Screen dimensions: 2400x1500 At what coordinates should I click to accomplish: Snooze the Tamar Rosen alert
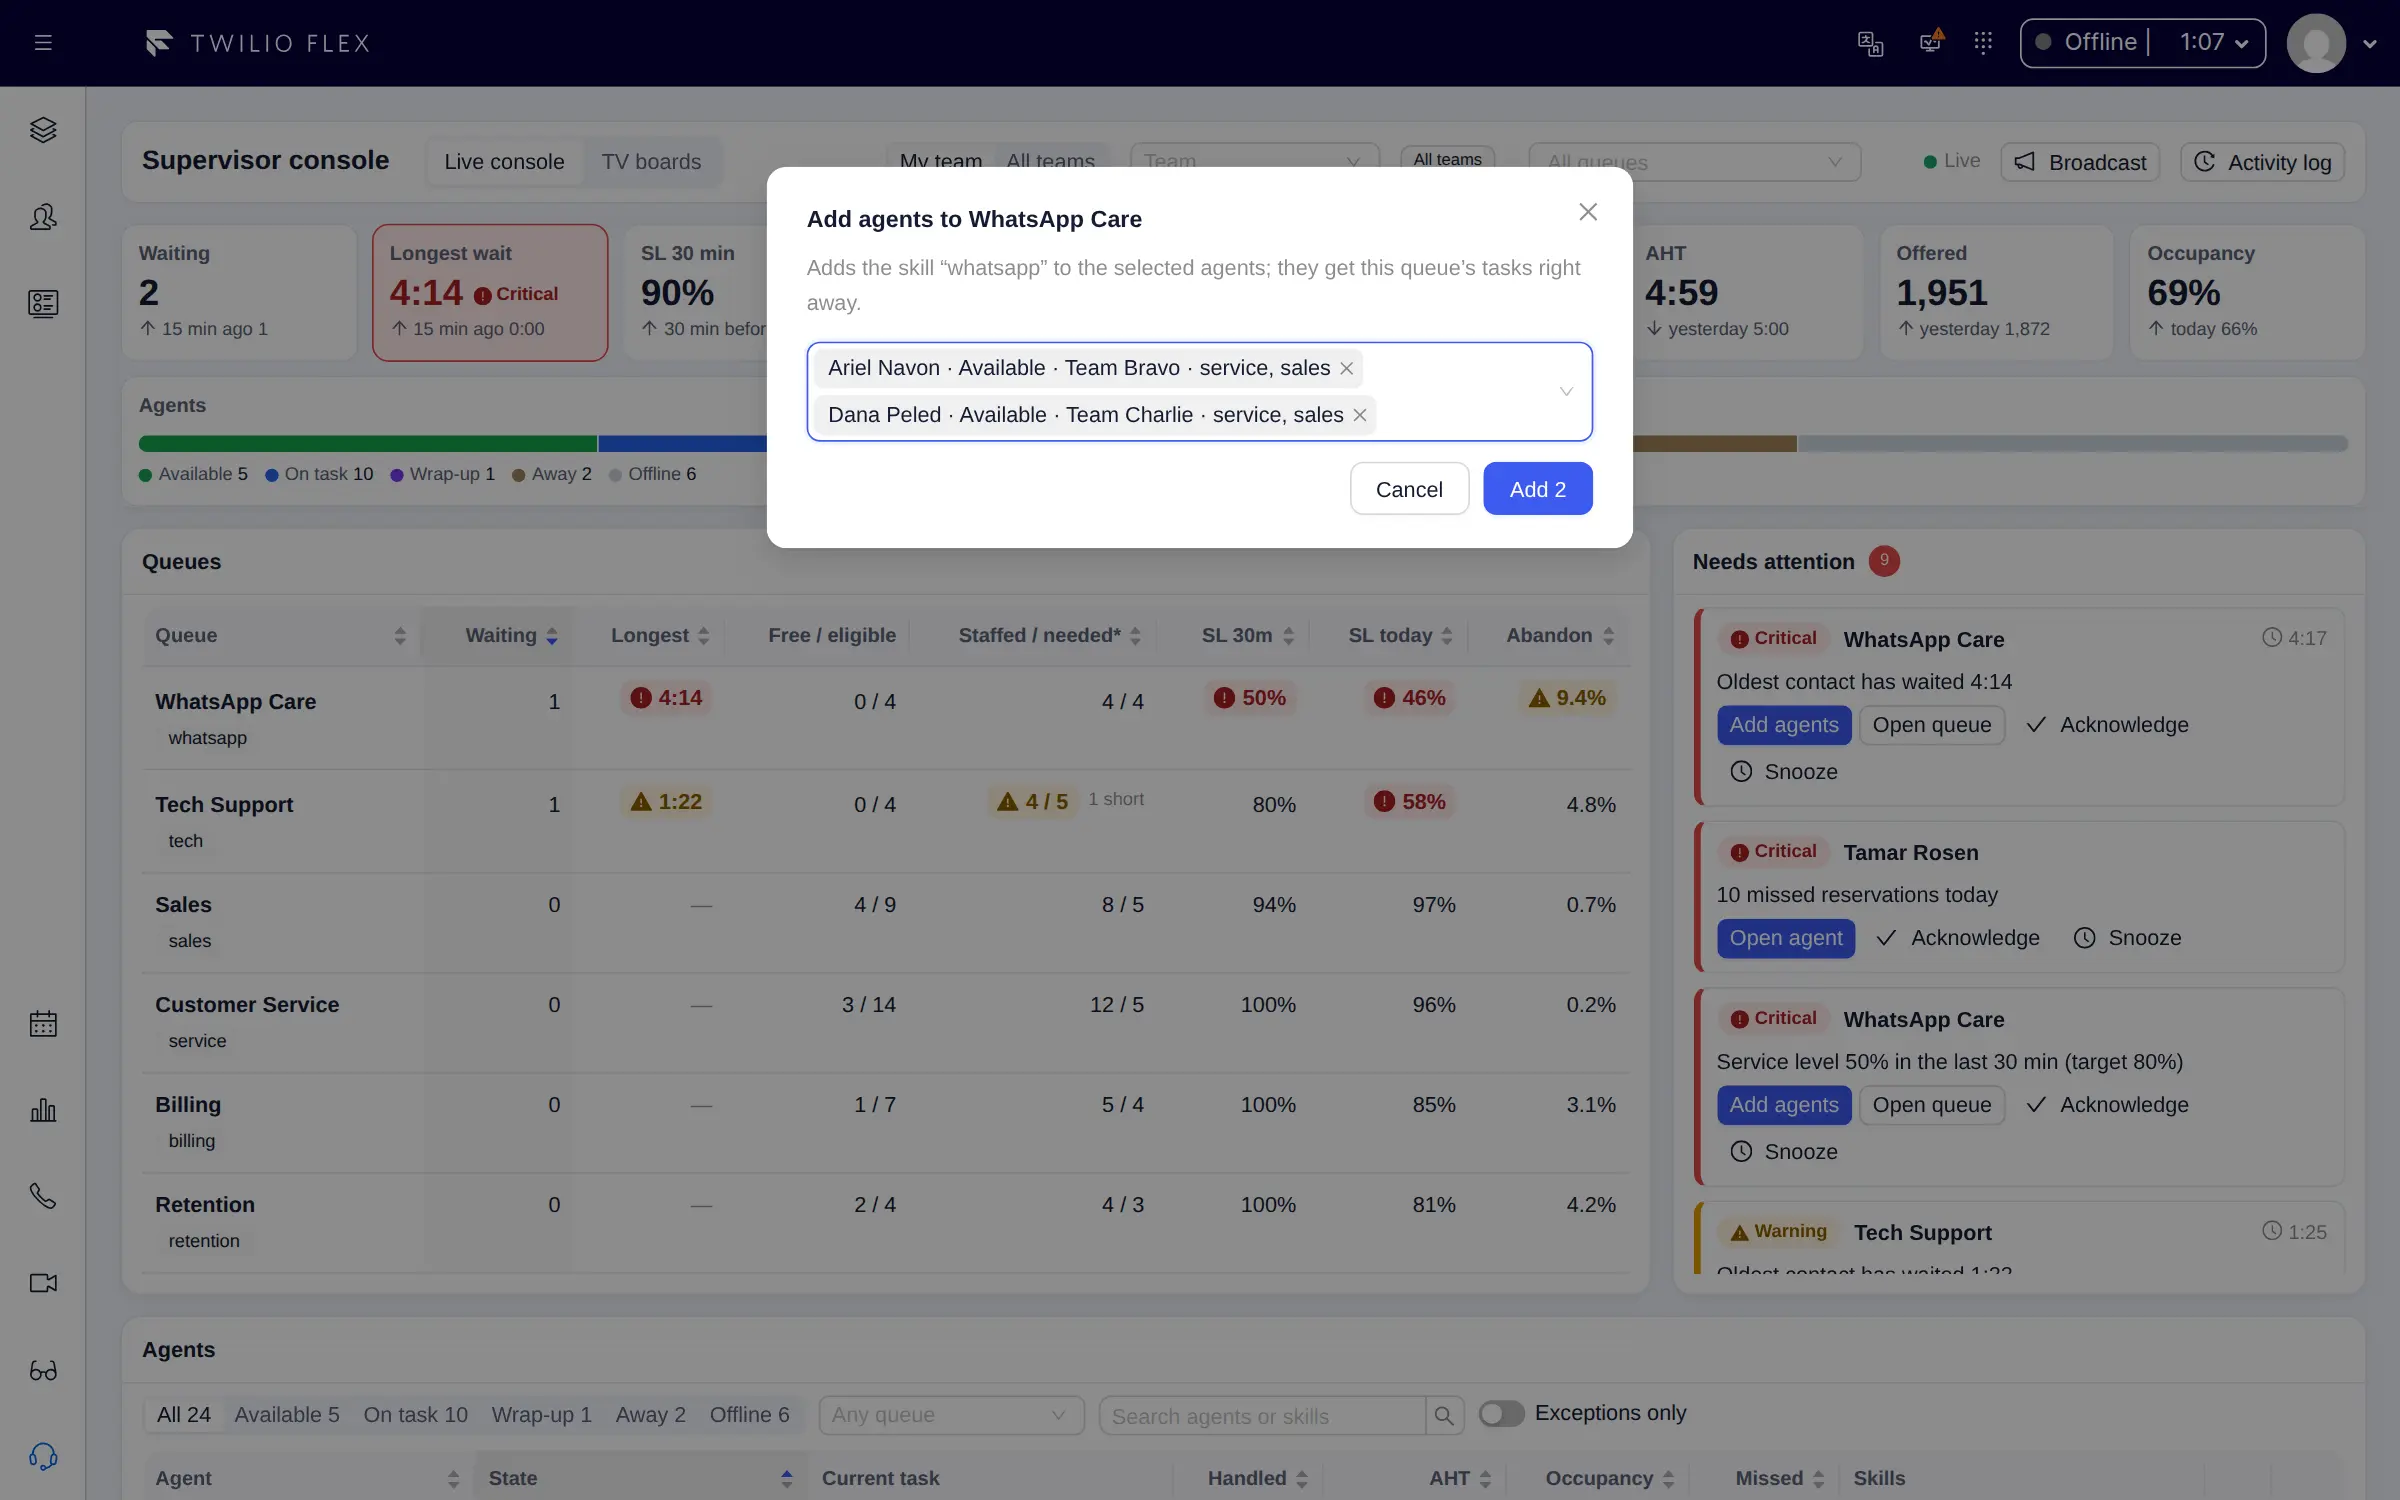point(2128,938)
